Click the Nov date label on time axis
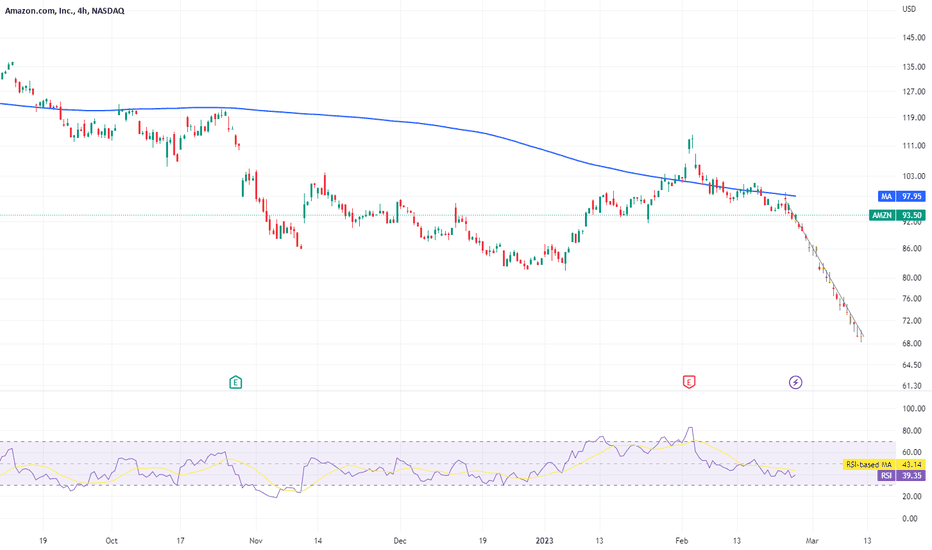This screenshot has height=550, width=932. [256, 540]
